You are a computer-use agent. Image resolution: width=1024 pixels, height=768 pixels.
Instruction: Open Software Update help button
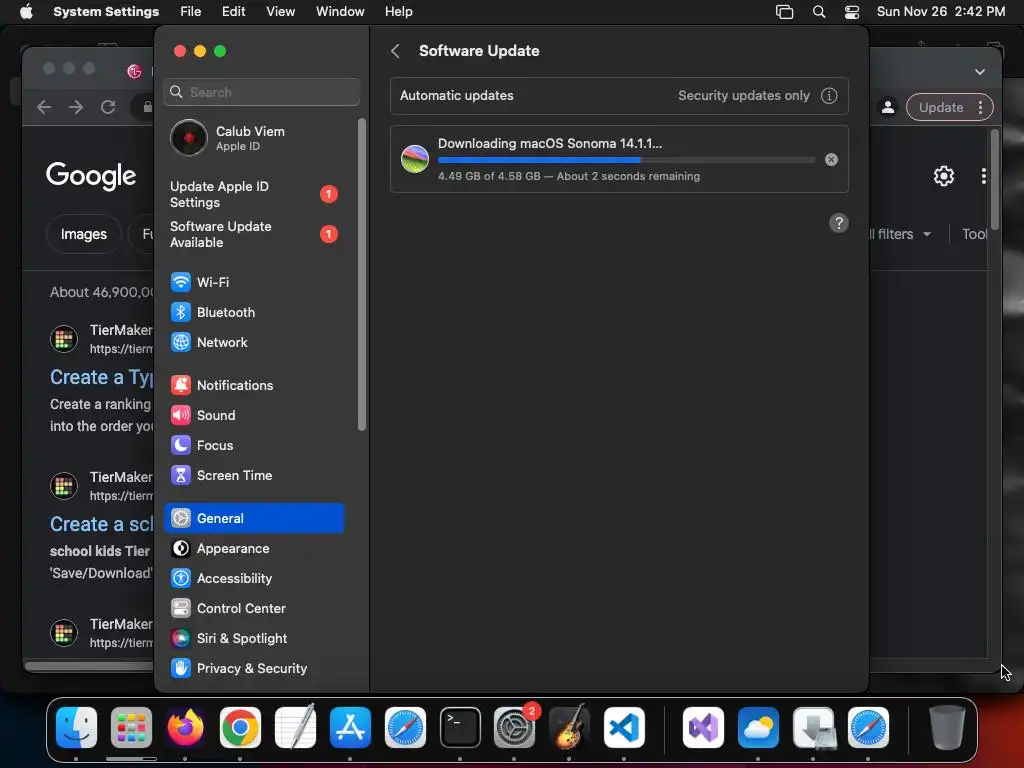[x=839, y=223]
